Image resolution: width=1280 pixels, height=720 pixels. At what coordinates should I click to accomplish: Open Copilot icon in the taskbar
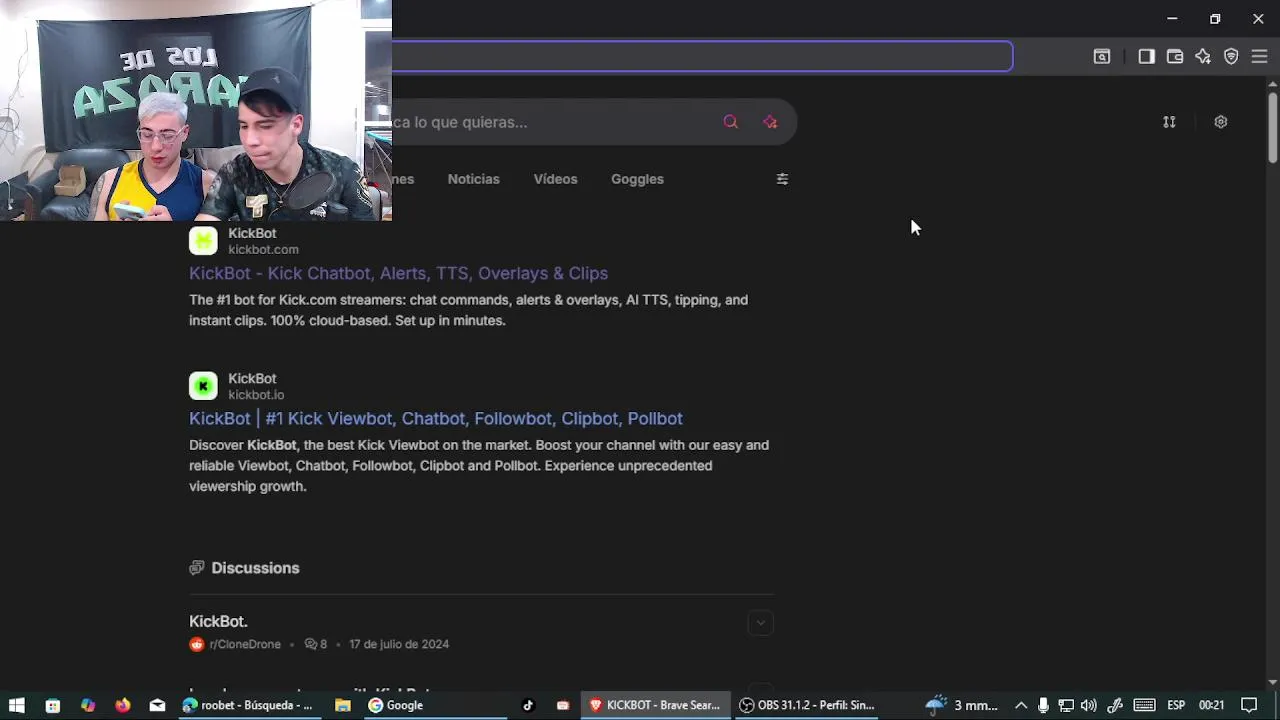(88, 705)
